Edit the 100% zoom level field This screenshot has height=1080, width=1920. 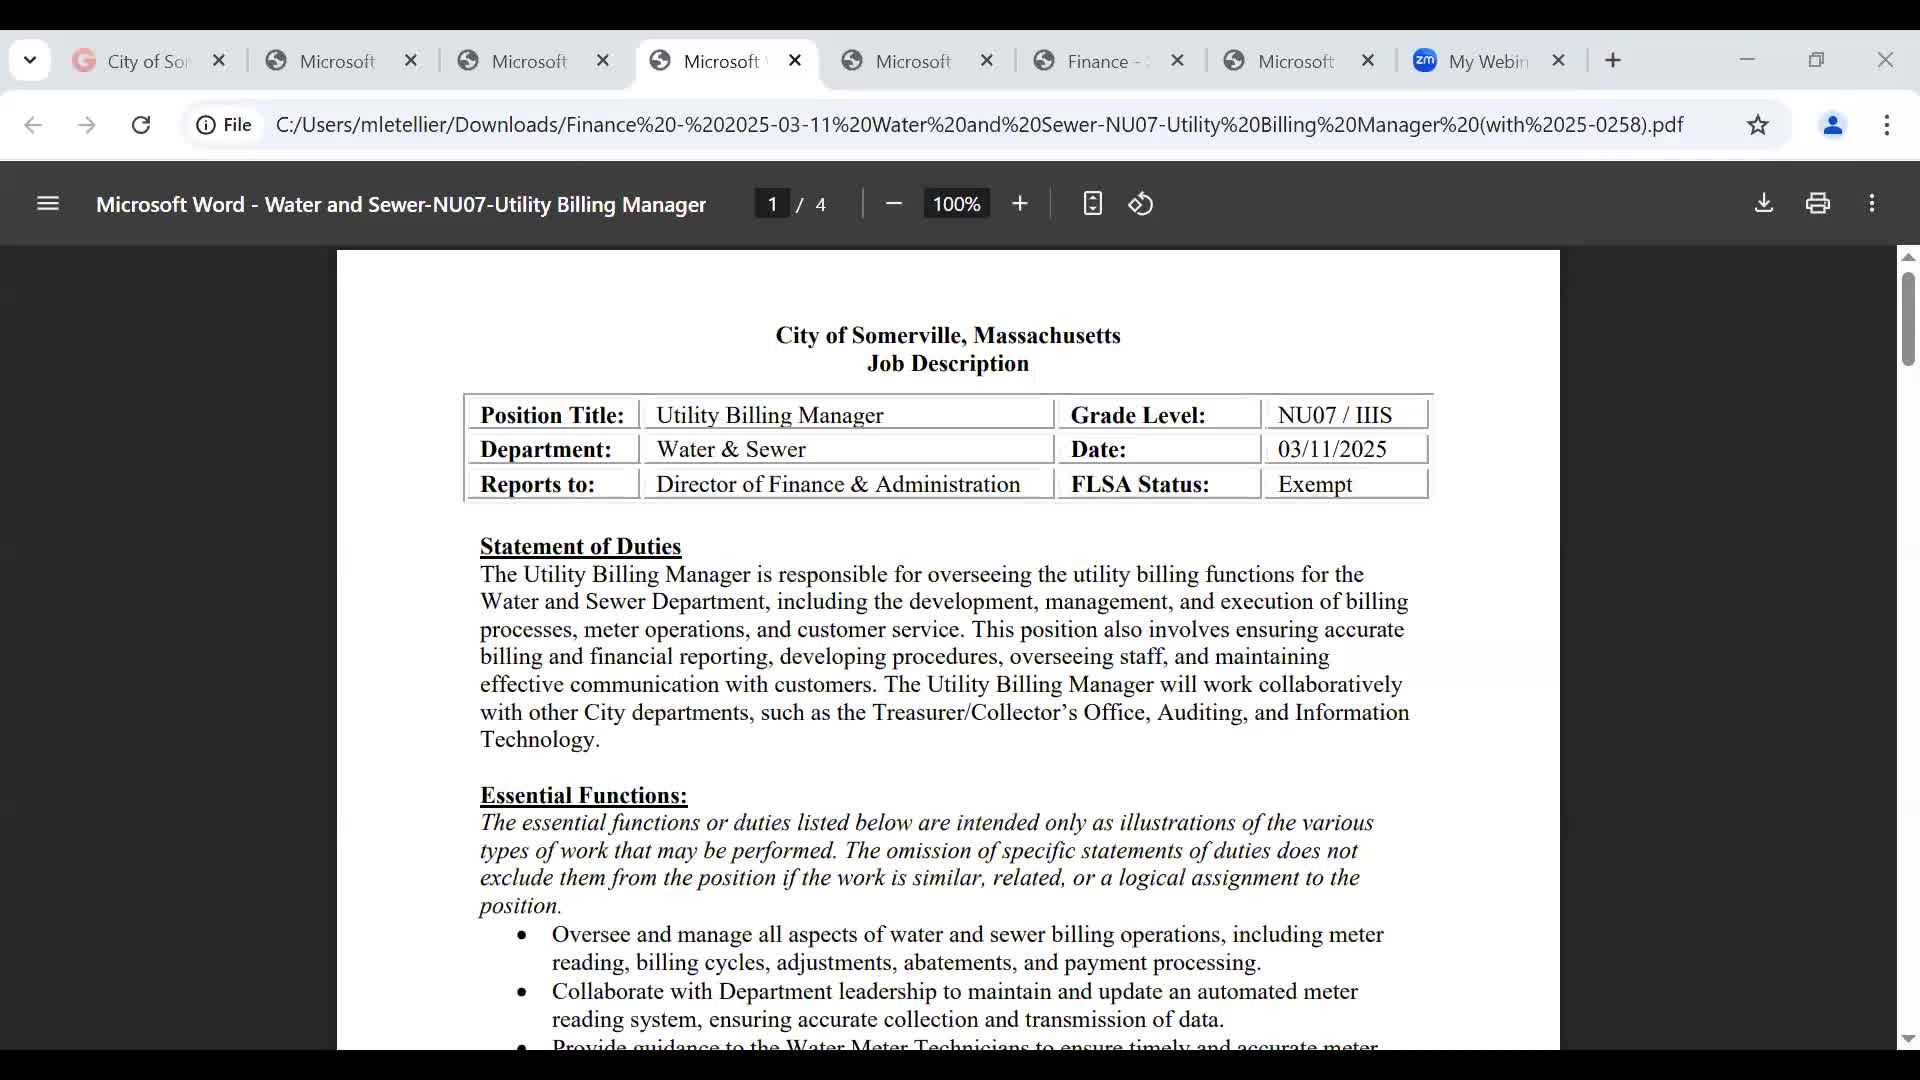pos(956,204)
